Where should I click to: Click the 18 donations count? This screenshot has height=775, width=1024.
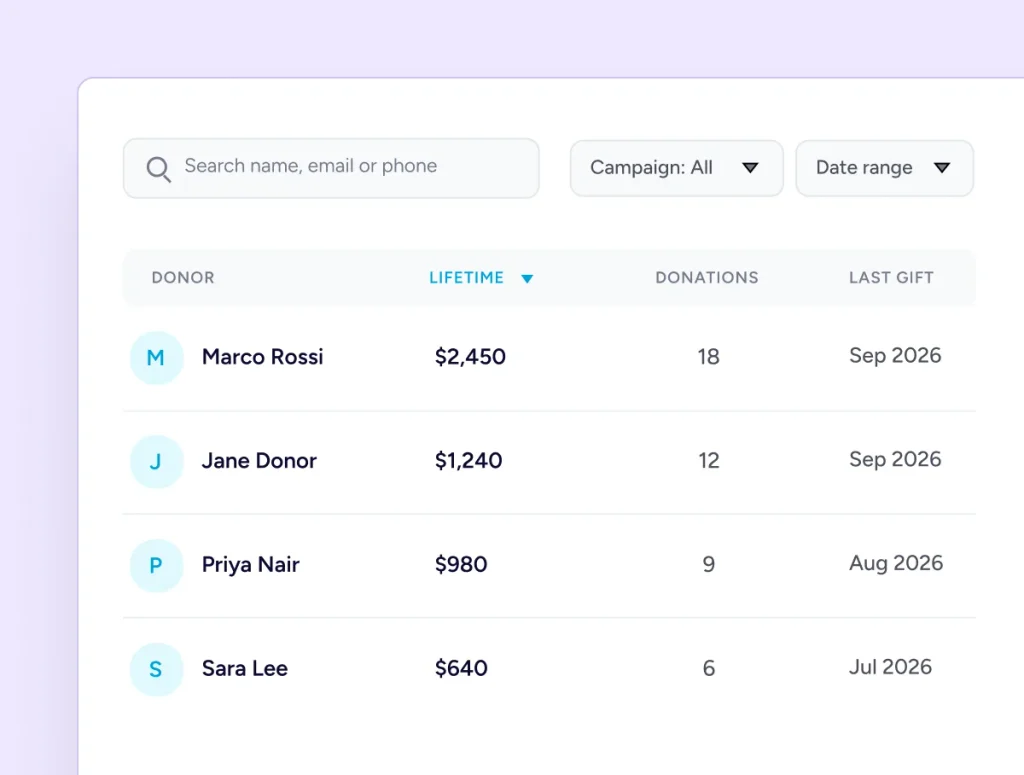point(709,356)
